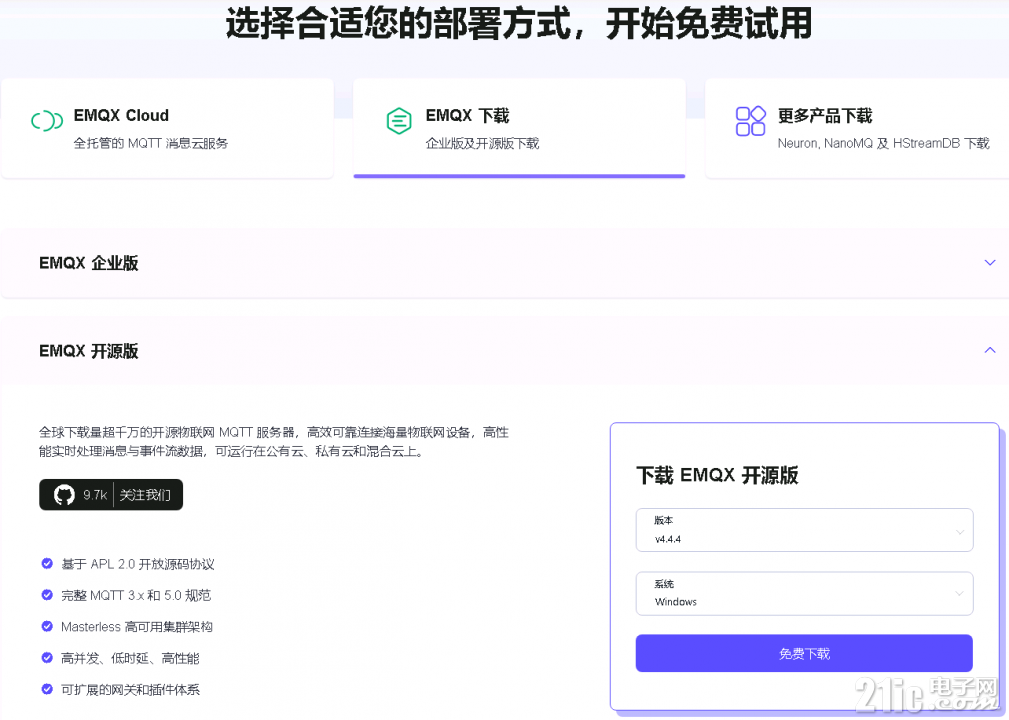Click the 关注我们 GitHub button
The width and height of the screenshot is (1009, 720).
coord(145,495)
